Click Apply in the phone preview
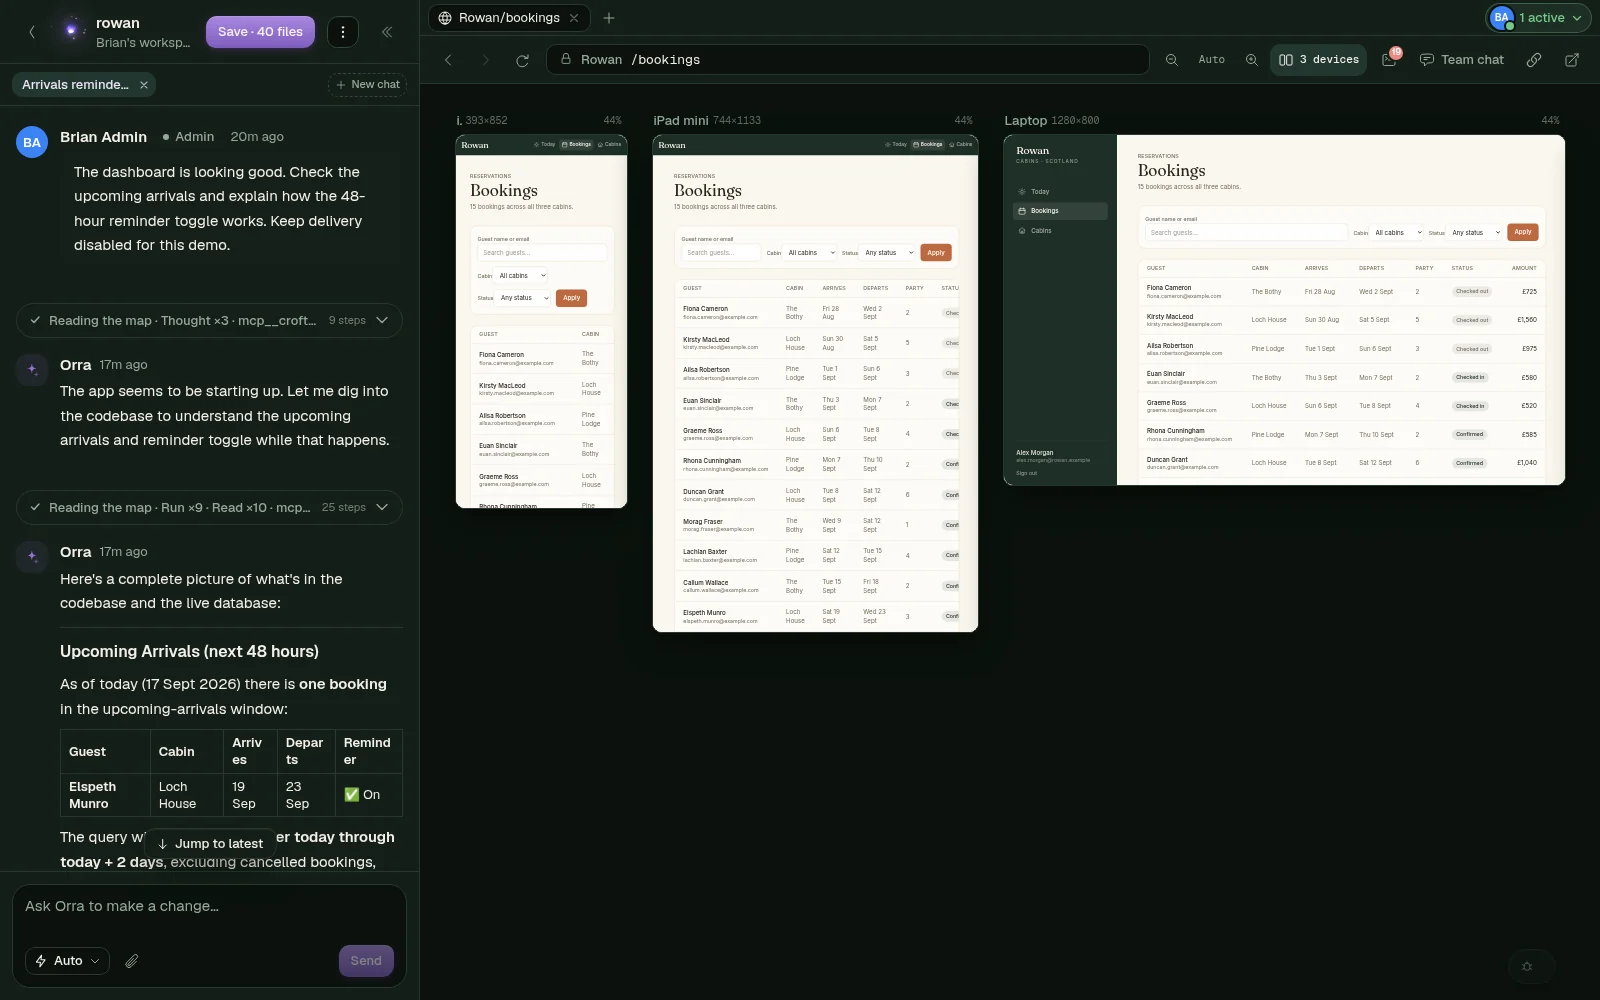The height and width of the screenshot is (1000, 1600). pyautogui.click(x=571, y=298)
